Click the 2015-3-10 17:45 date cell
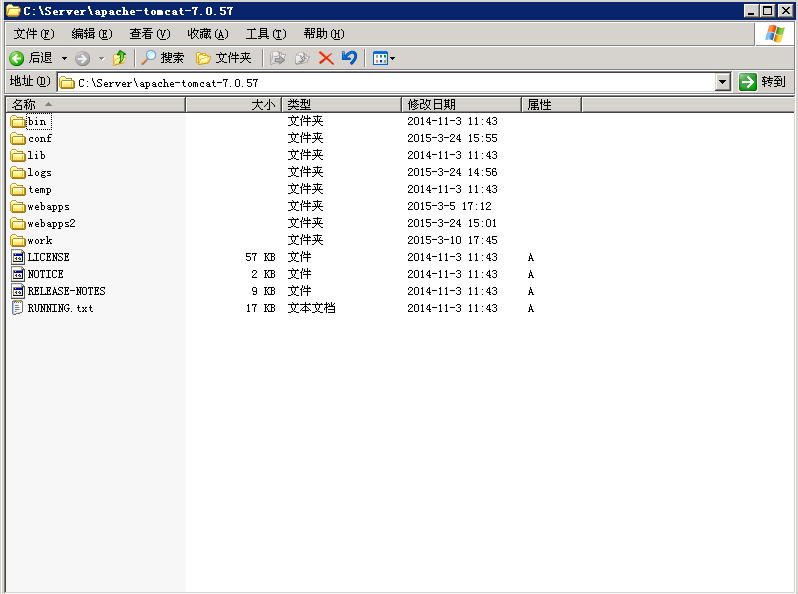The width and height of the screenshot is (798, 594). point(452,240)
